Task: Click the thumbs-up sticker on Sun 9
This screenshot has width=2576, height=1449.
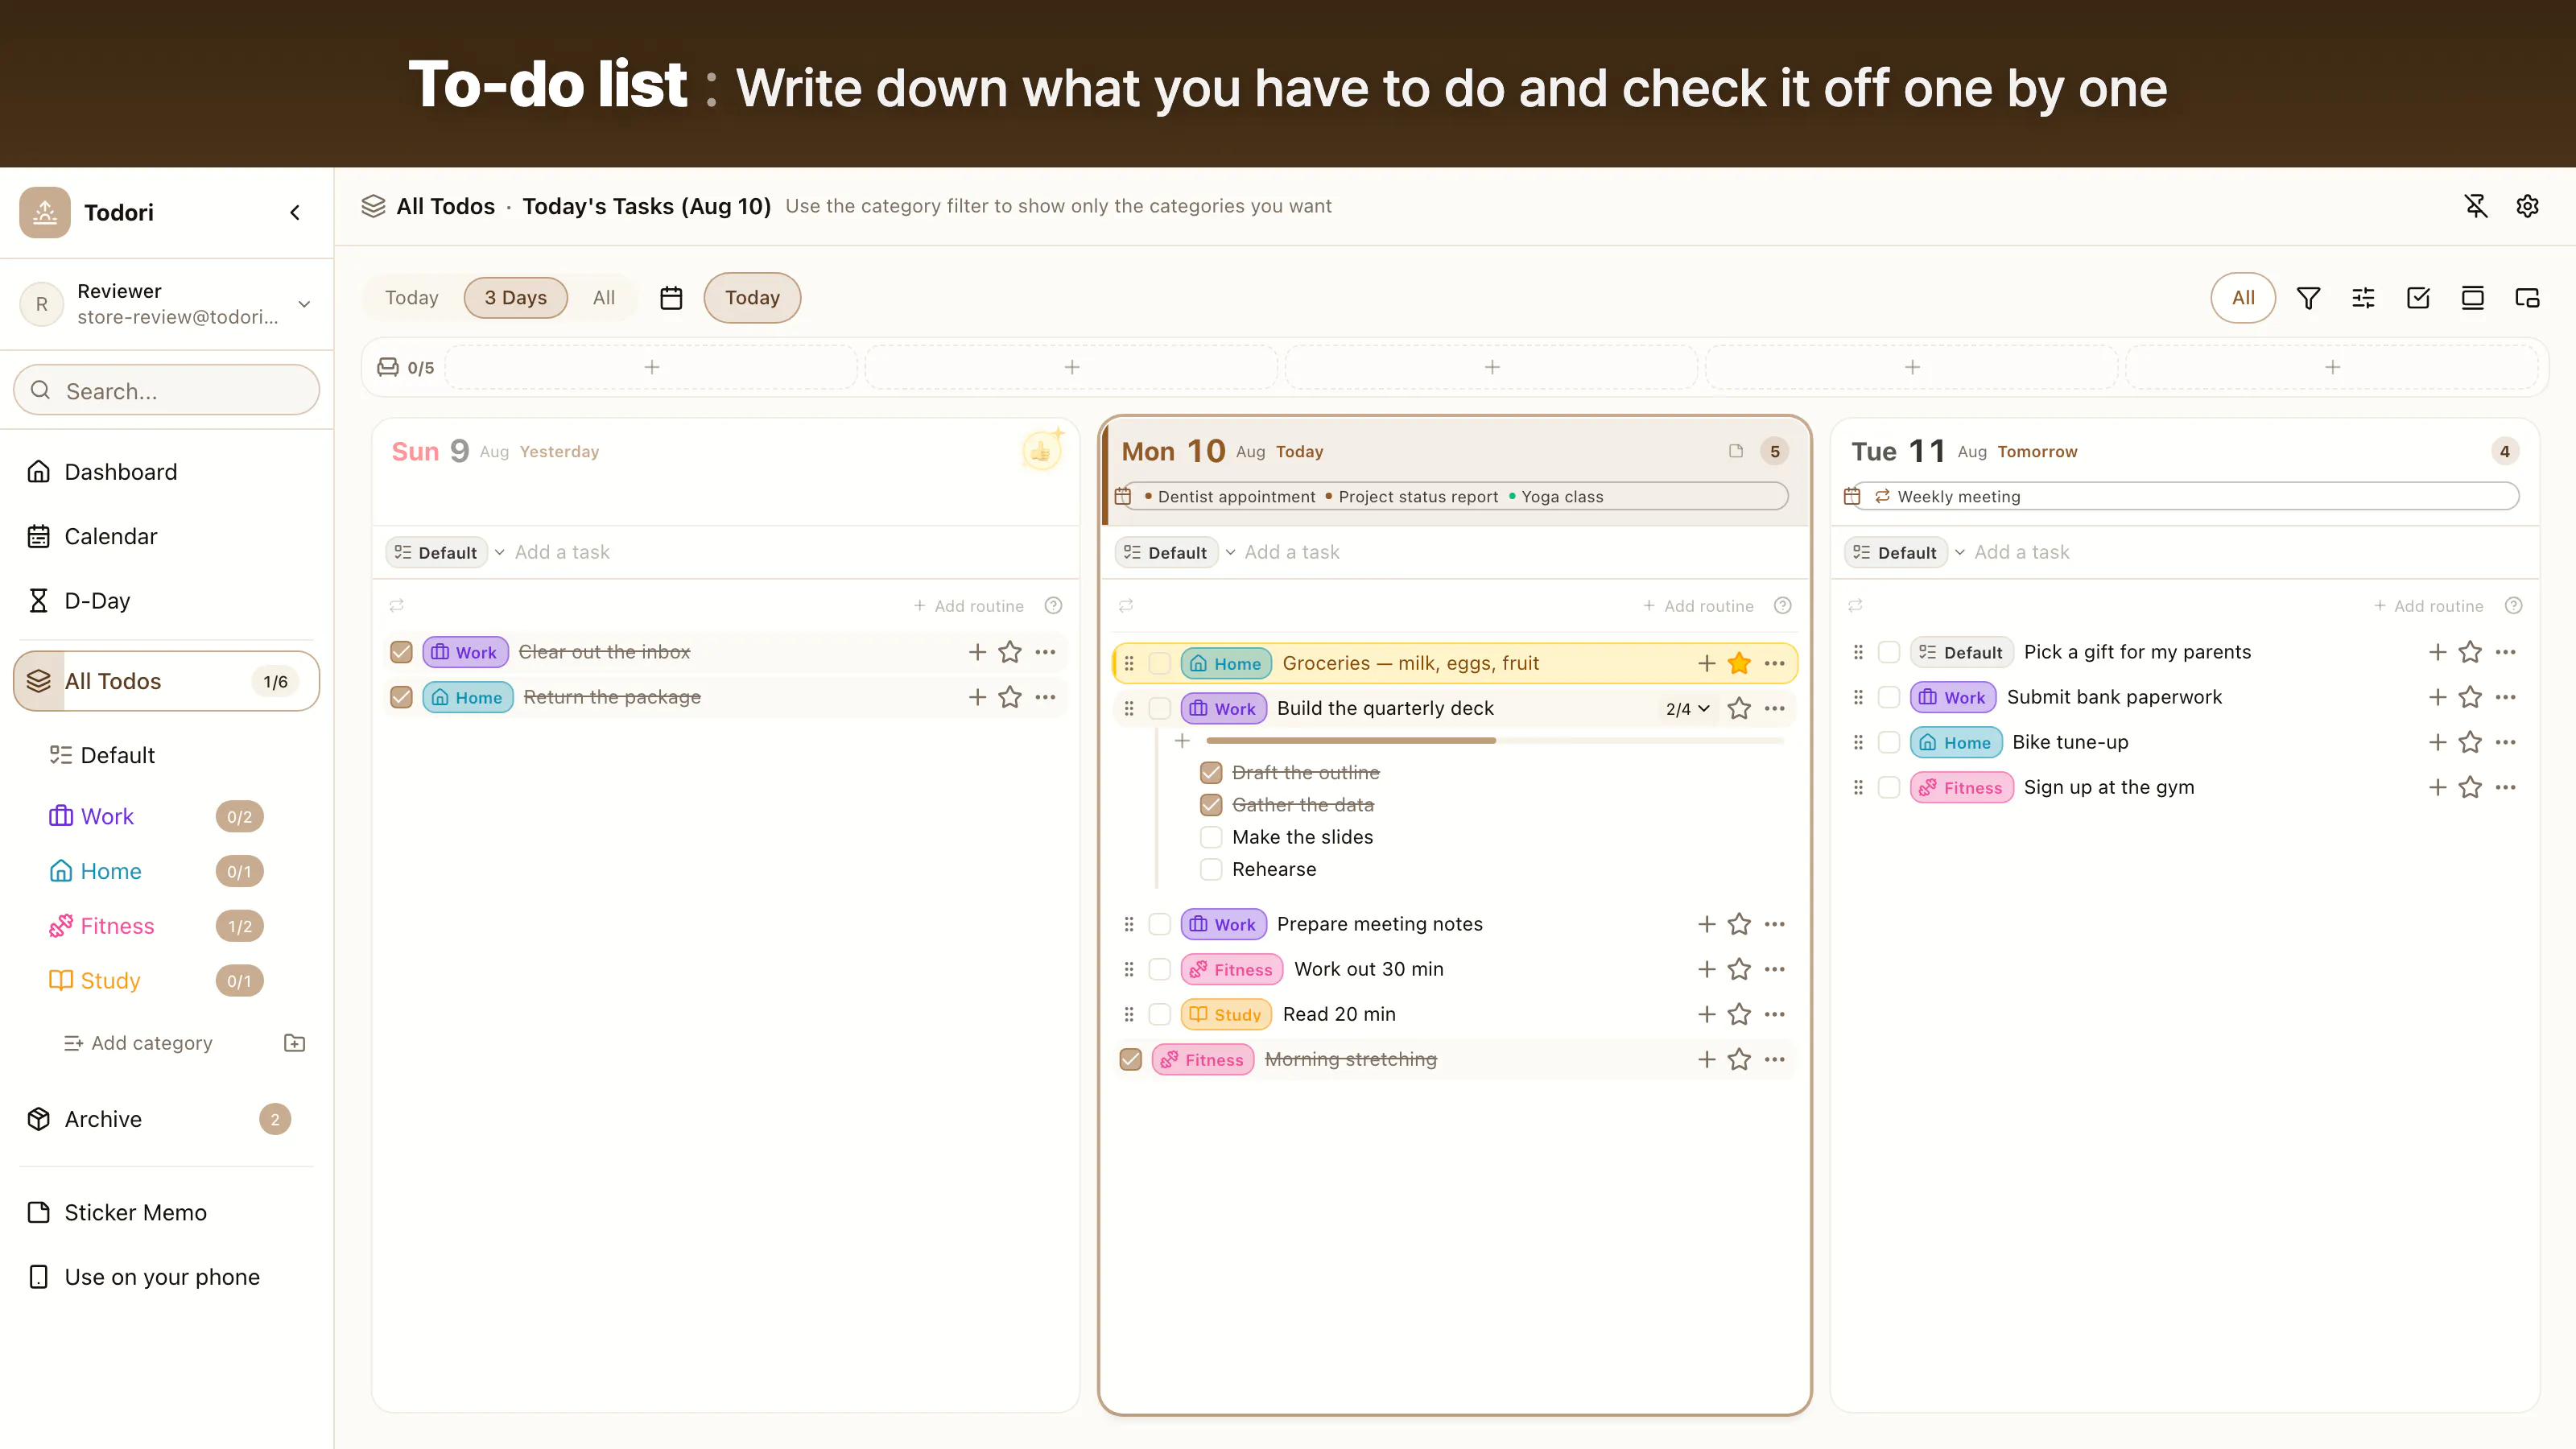Action: click(x=1041, y=451)
